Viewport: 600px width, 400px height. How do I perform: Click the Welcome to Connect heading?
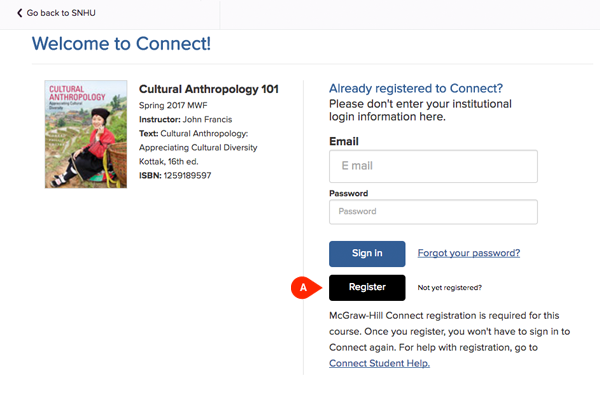pos(121,44)
